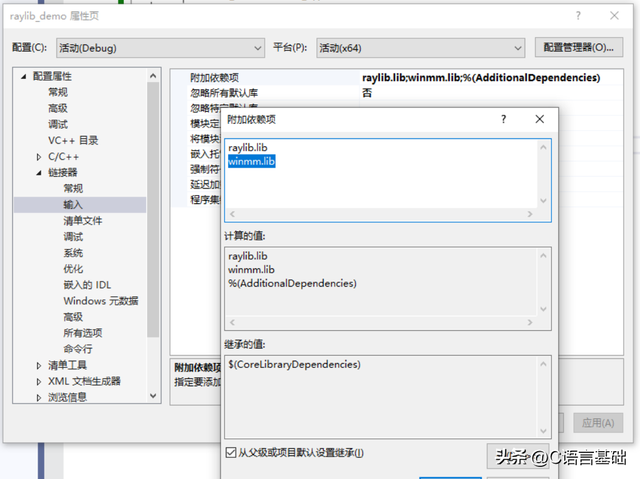Image resolution: width=640 pixels, height=479 pixels.
Task: Select 清单文件 under 链接器
Action: click(x=83, y=221)
